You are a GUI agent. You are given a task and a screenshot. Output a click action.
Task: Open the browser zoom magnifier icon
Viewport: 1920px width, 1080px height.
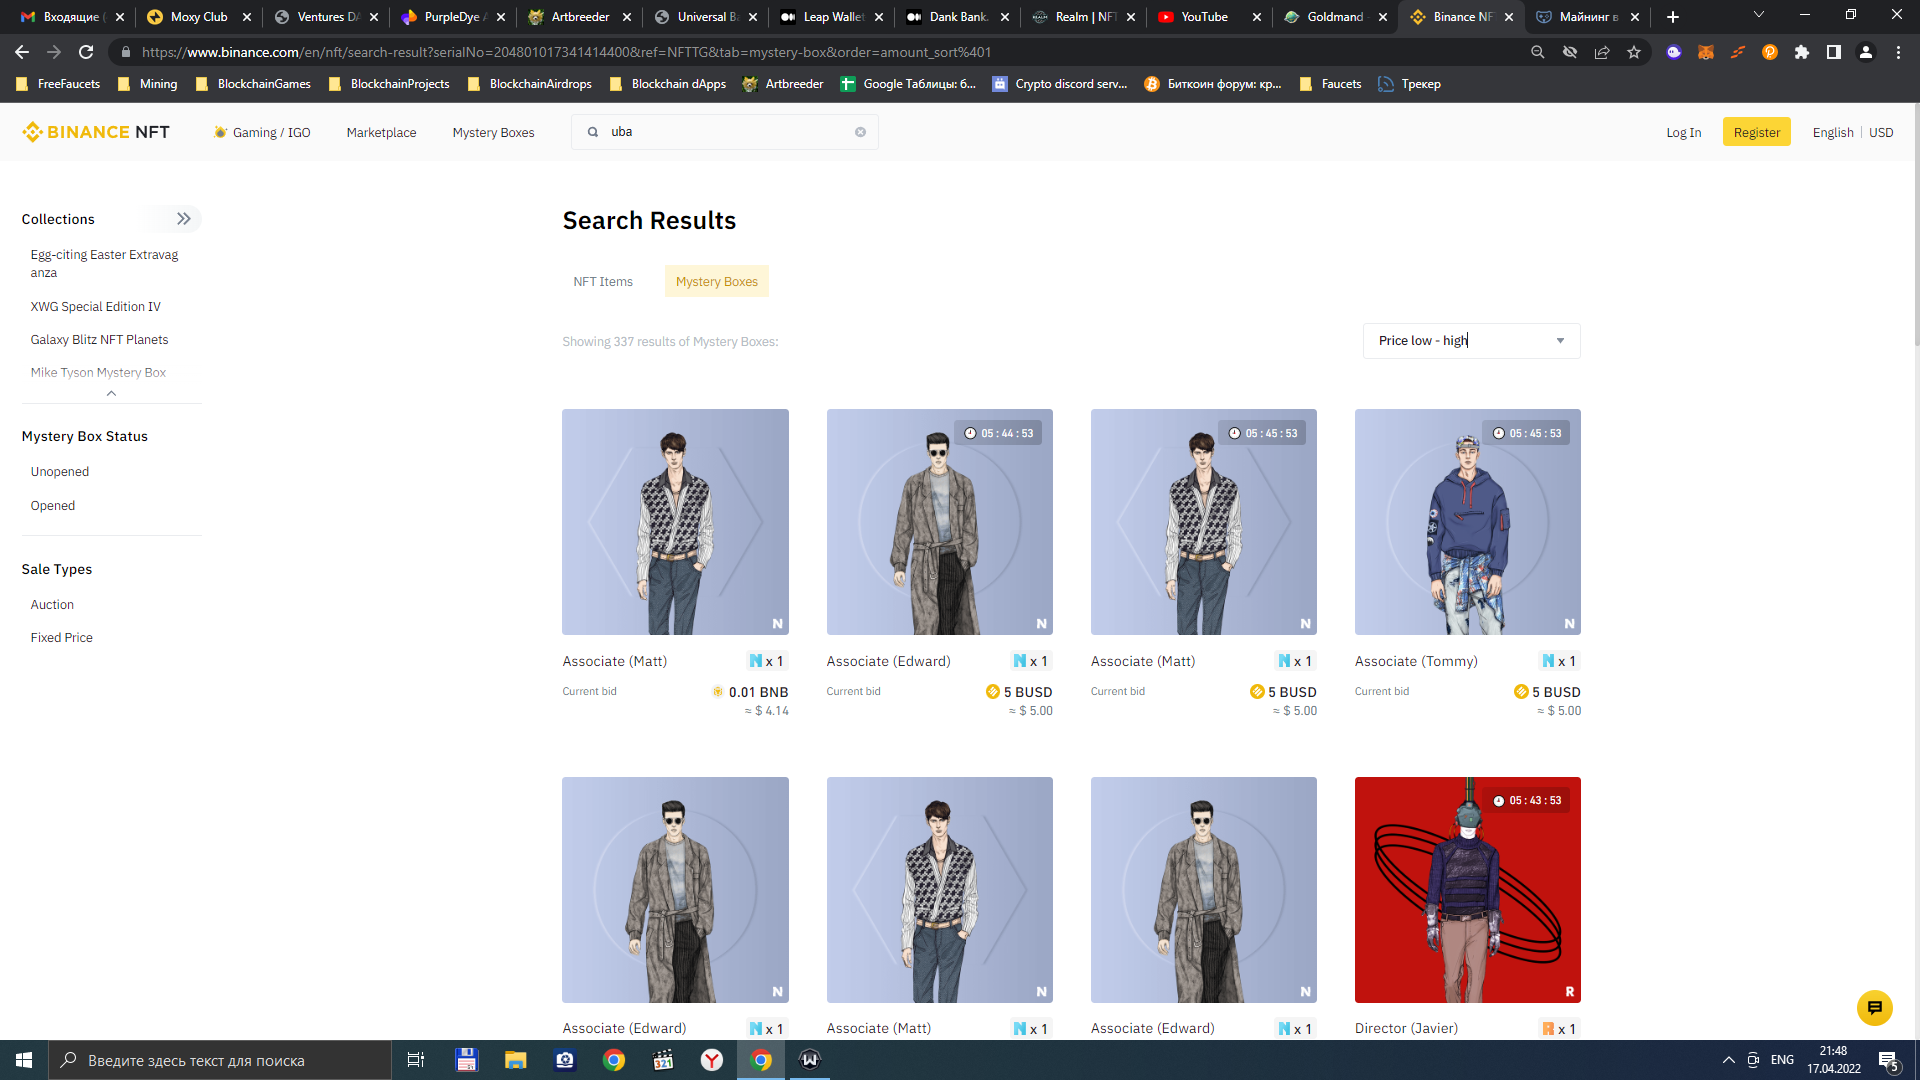pos(1538,52)
